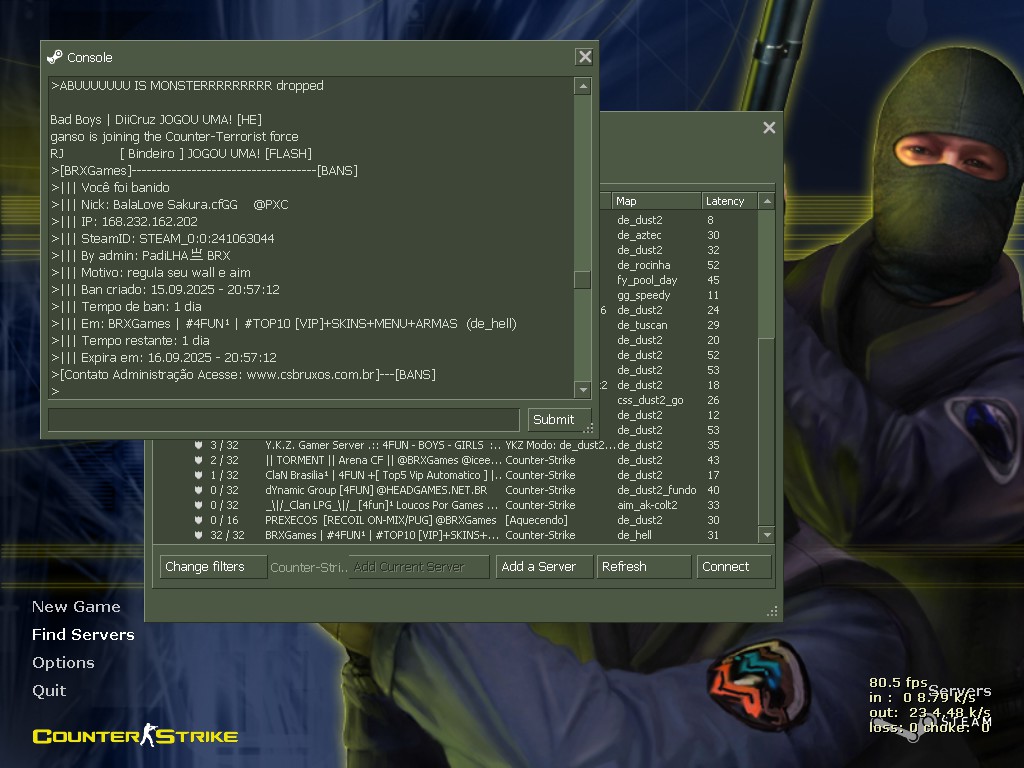This screenshot has height=768, width=1024.
Task: Click shield icon on ClaN Brasilia row
Action: [199, 475]
